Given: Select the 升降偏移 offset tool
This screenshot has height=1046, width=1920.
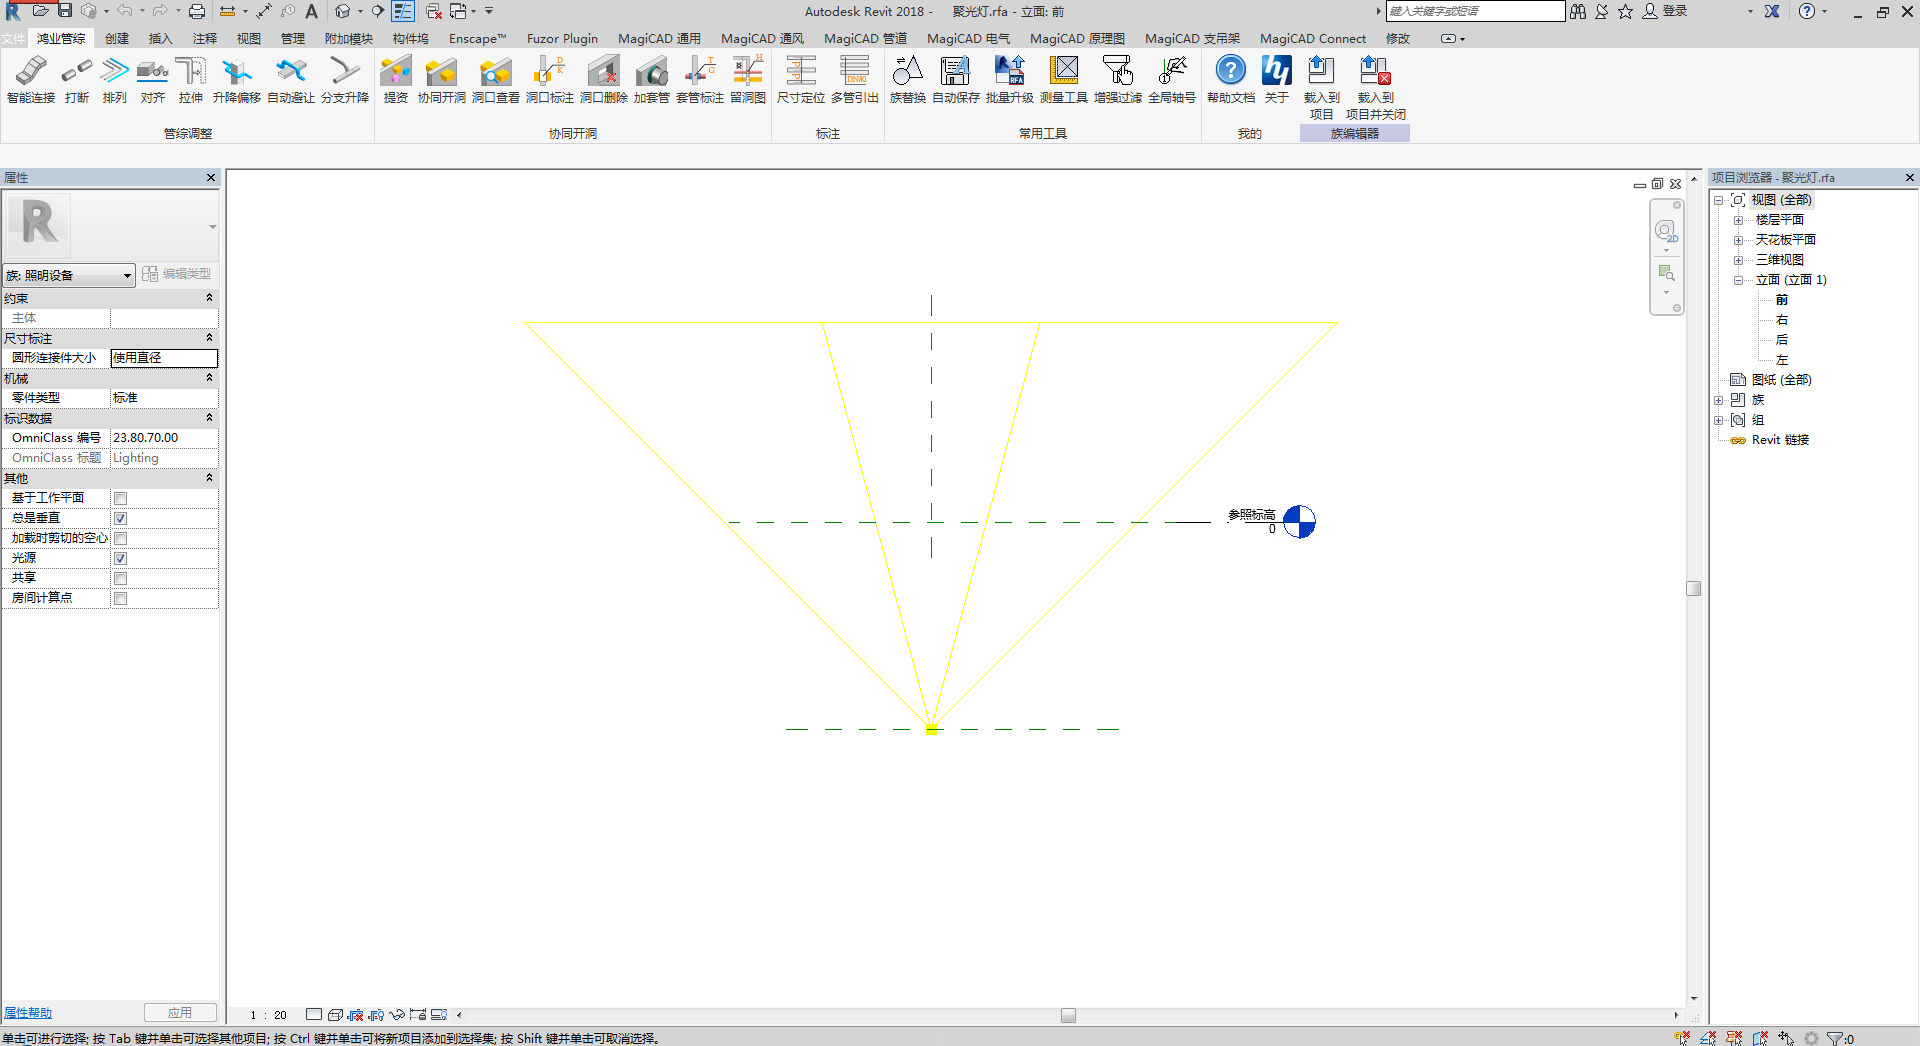Looking at the screenshot, I should click(x=237, y=80).
